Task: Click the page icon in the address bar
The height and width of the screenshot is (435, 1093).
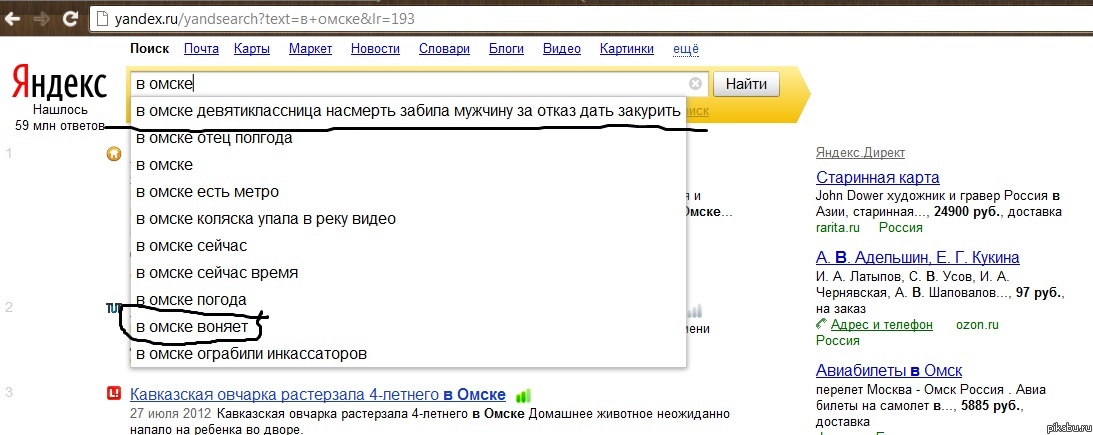Action: [102, 19]
